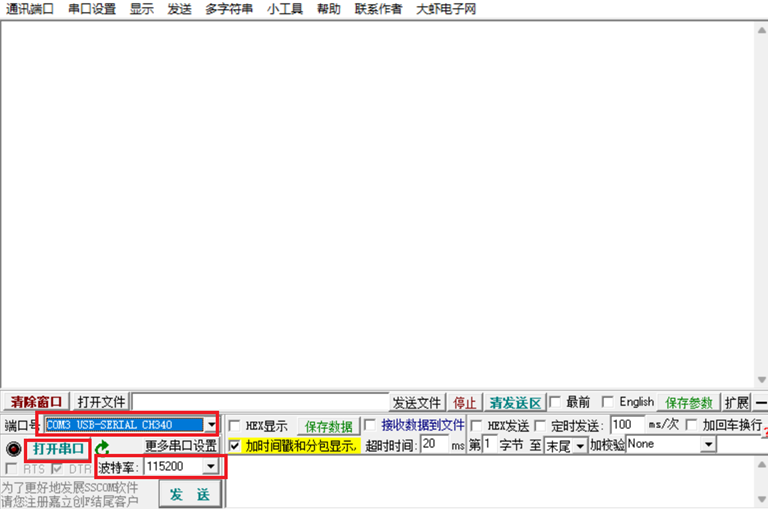This screenshot has width=768, height=509.
Task: Click the red record indicator icon
Action: click(x=14, y=449)
